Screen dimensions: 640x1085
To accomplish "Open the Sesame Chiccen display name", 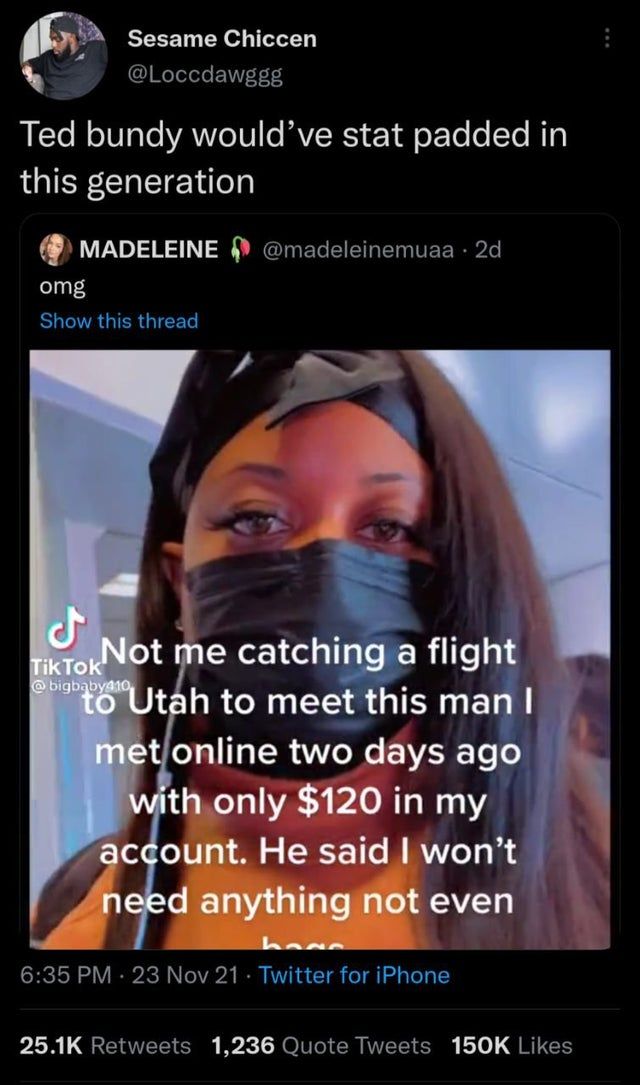I will pos(222,39).
